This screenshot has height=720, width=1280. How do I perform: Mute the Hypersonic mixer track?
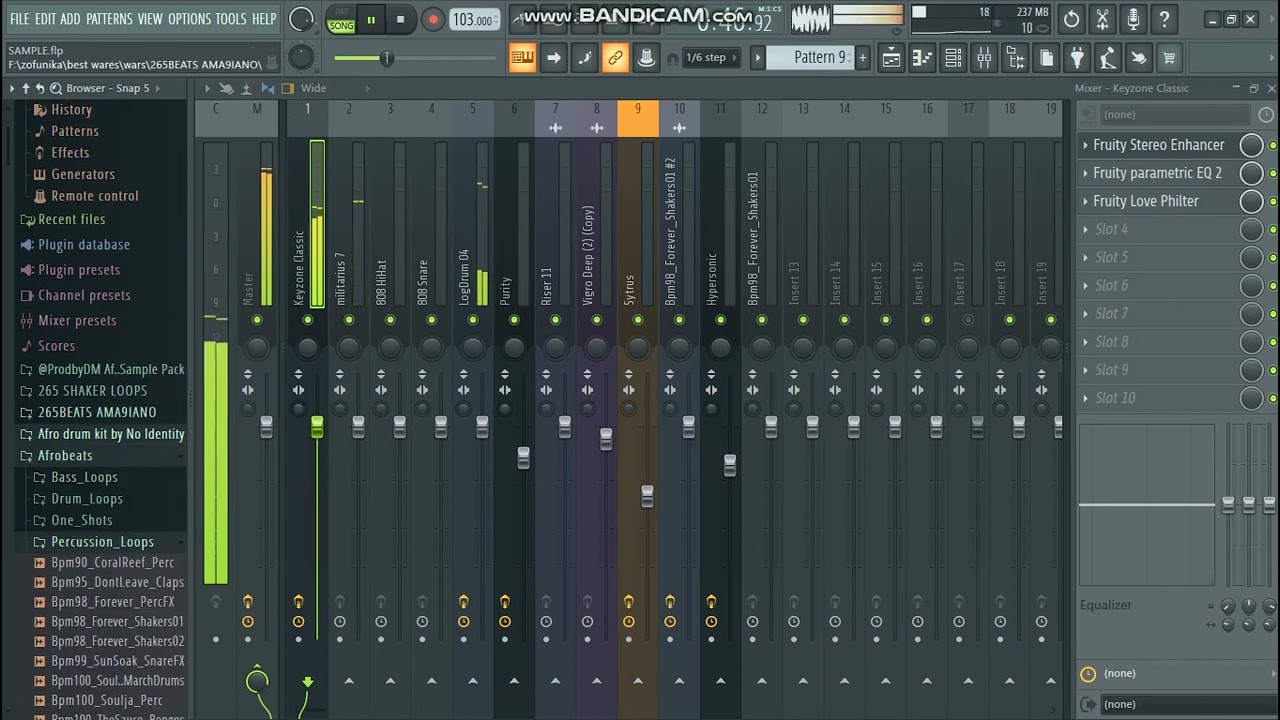click(x=720, y=320)
